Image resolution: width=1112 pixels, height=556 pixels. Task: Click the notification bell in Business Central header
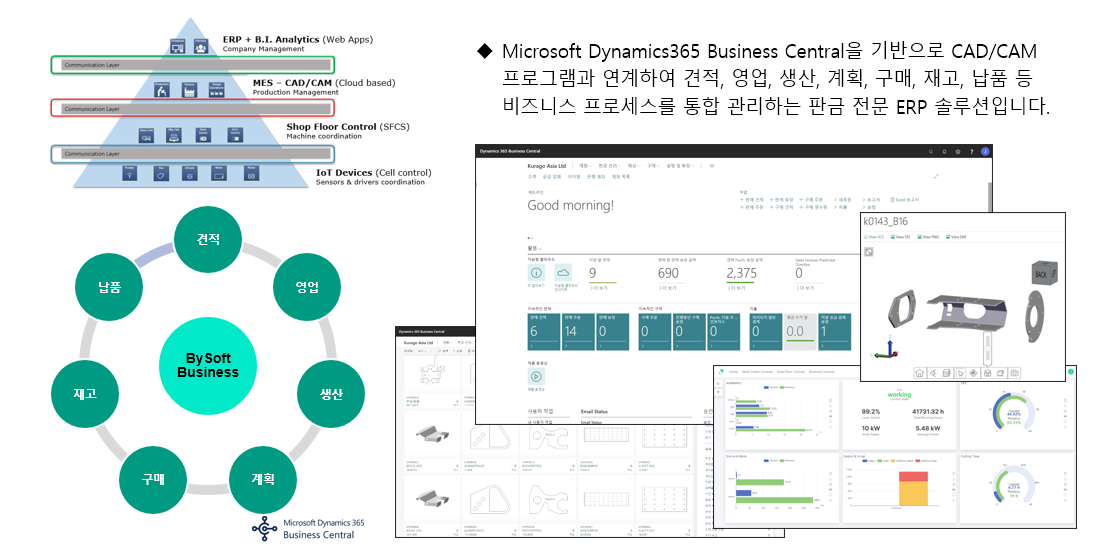pyautogui.click(x=945, y=151)
